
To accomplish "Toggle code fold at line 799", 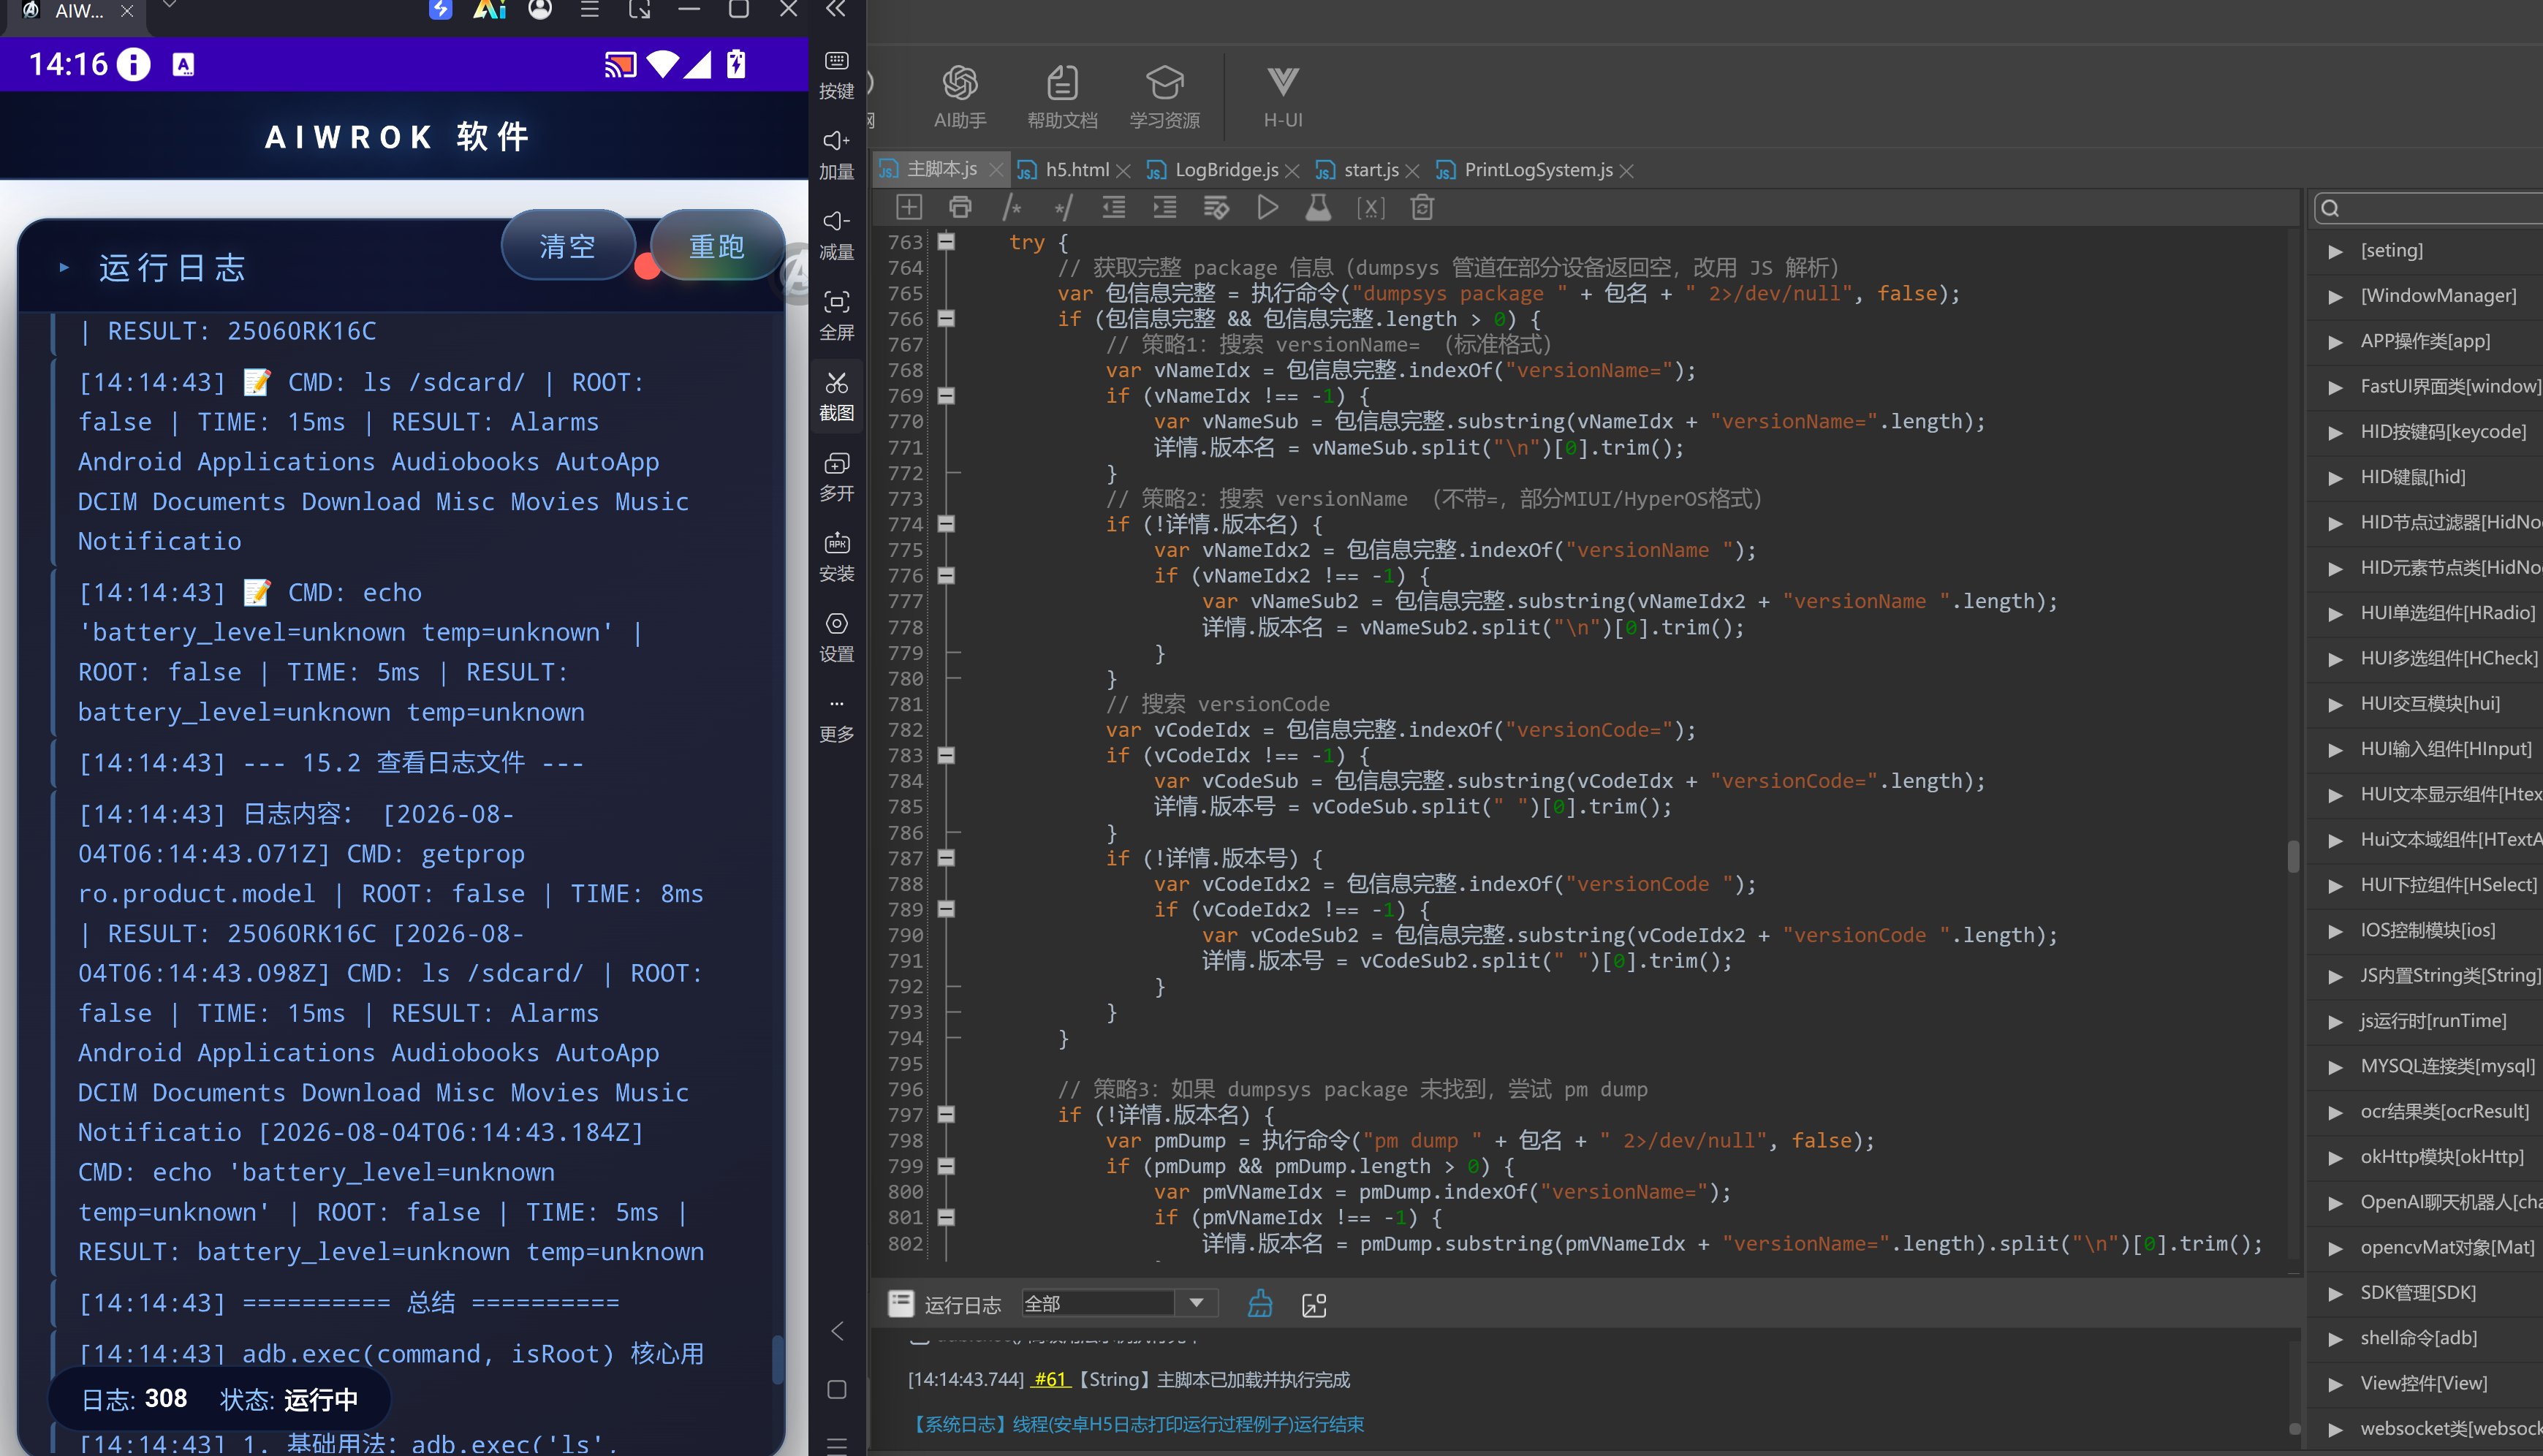I will (x=946, y=1165).
